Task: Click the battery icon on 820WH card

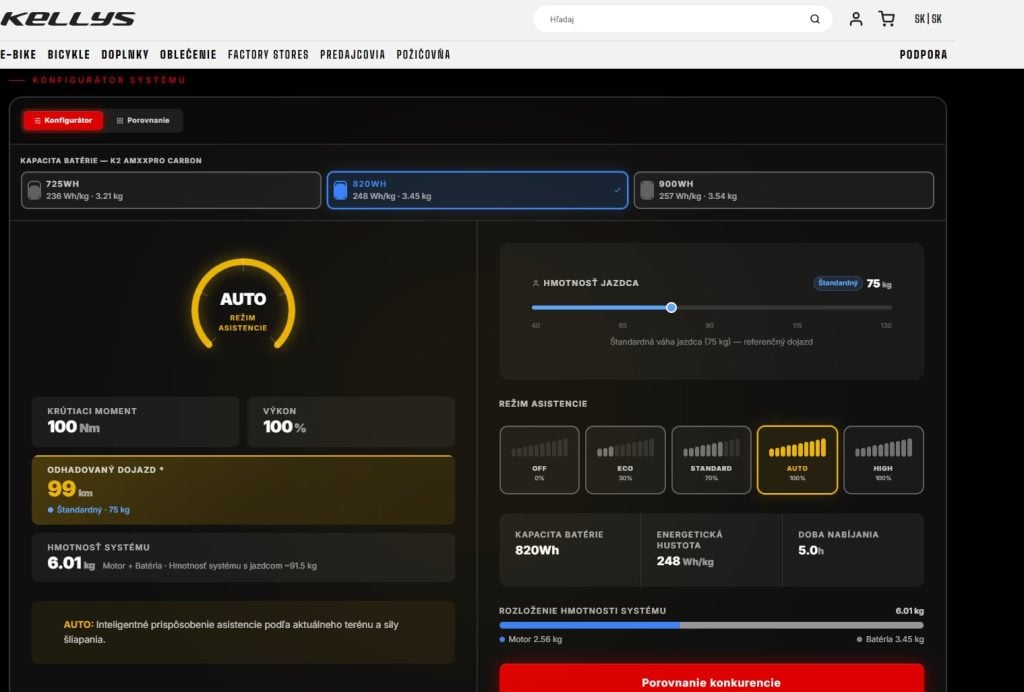Action: click(340, 190)
